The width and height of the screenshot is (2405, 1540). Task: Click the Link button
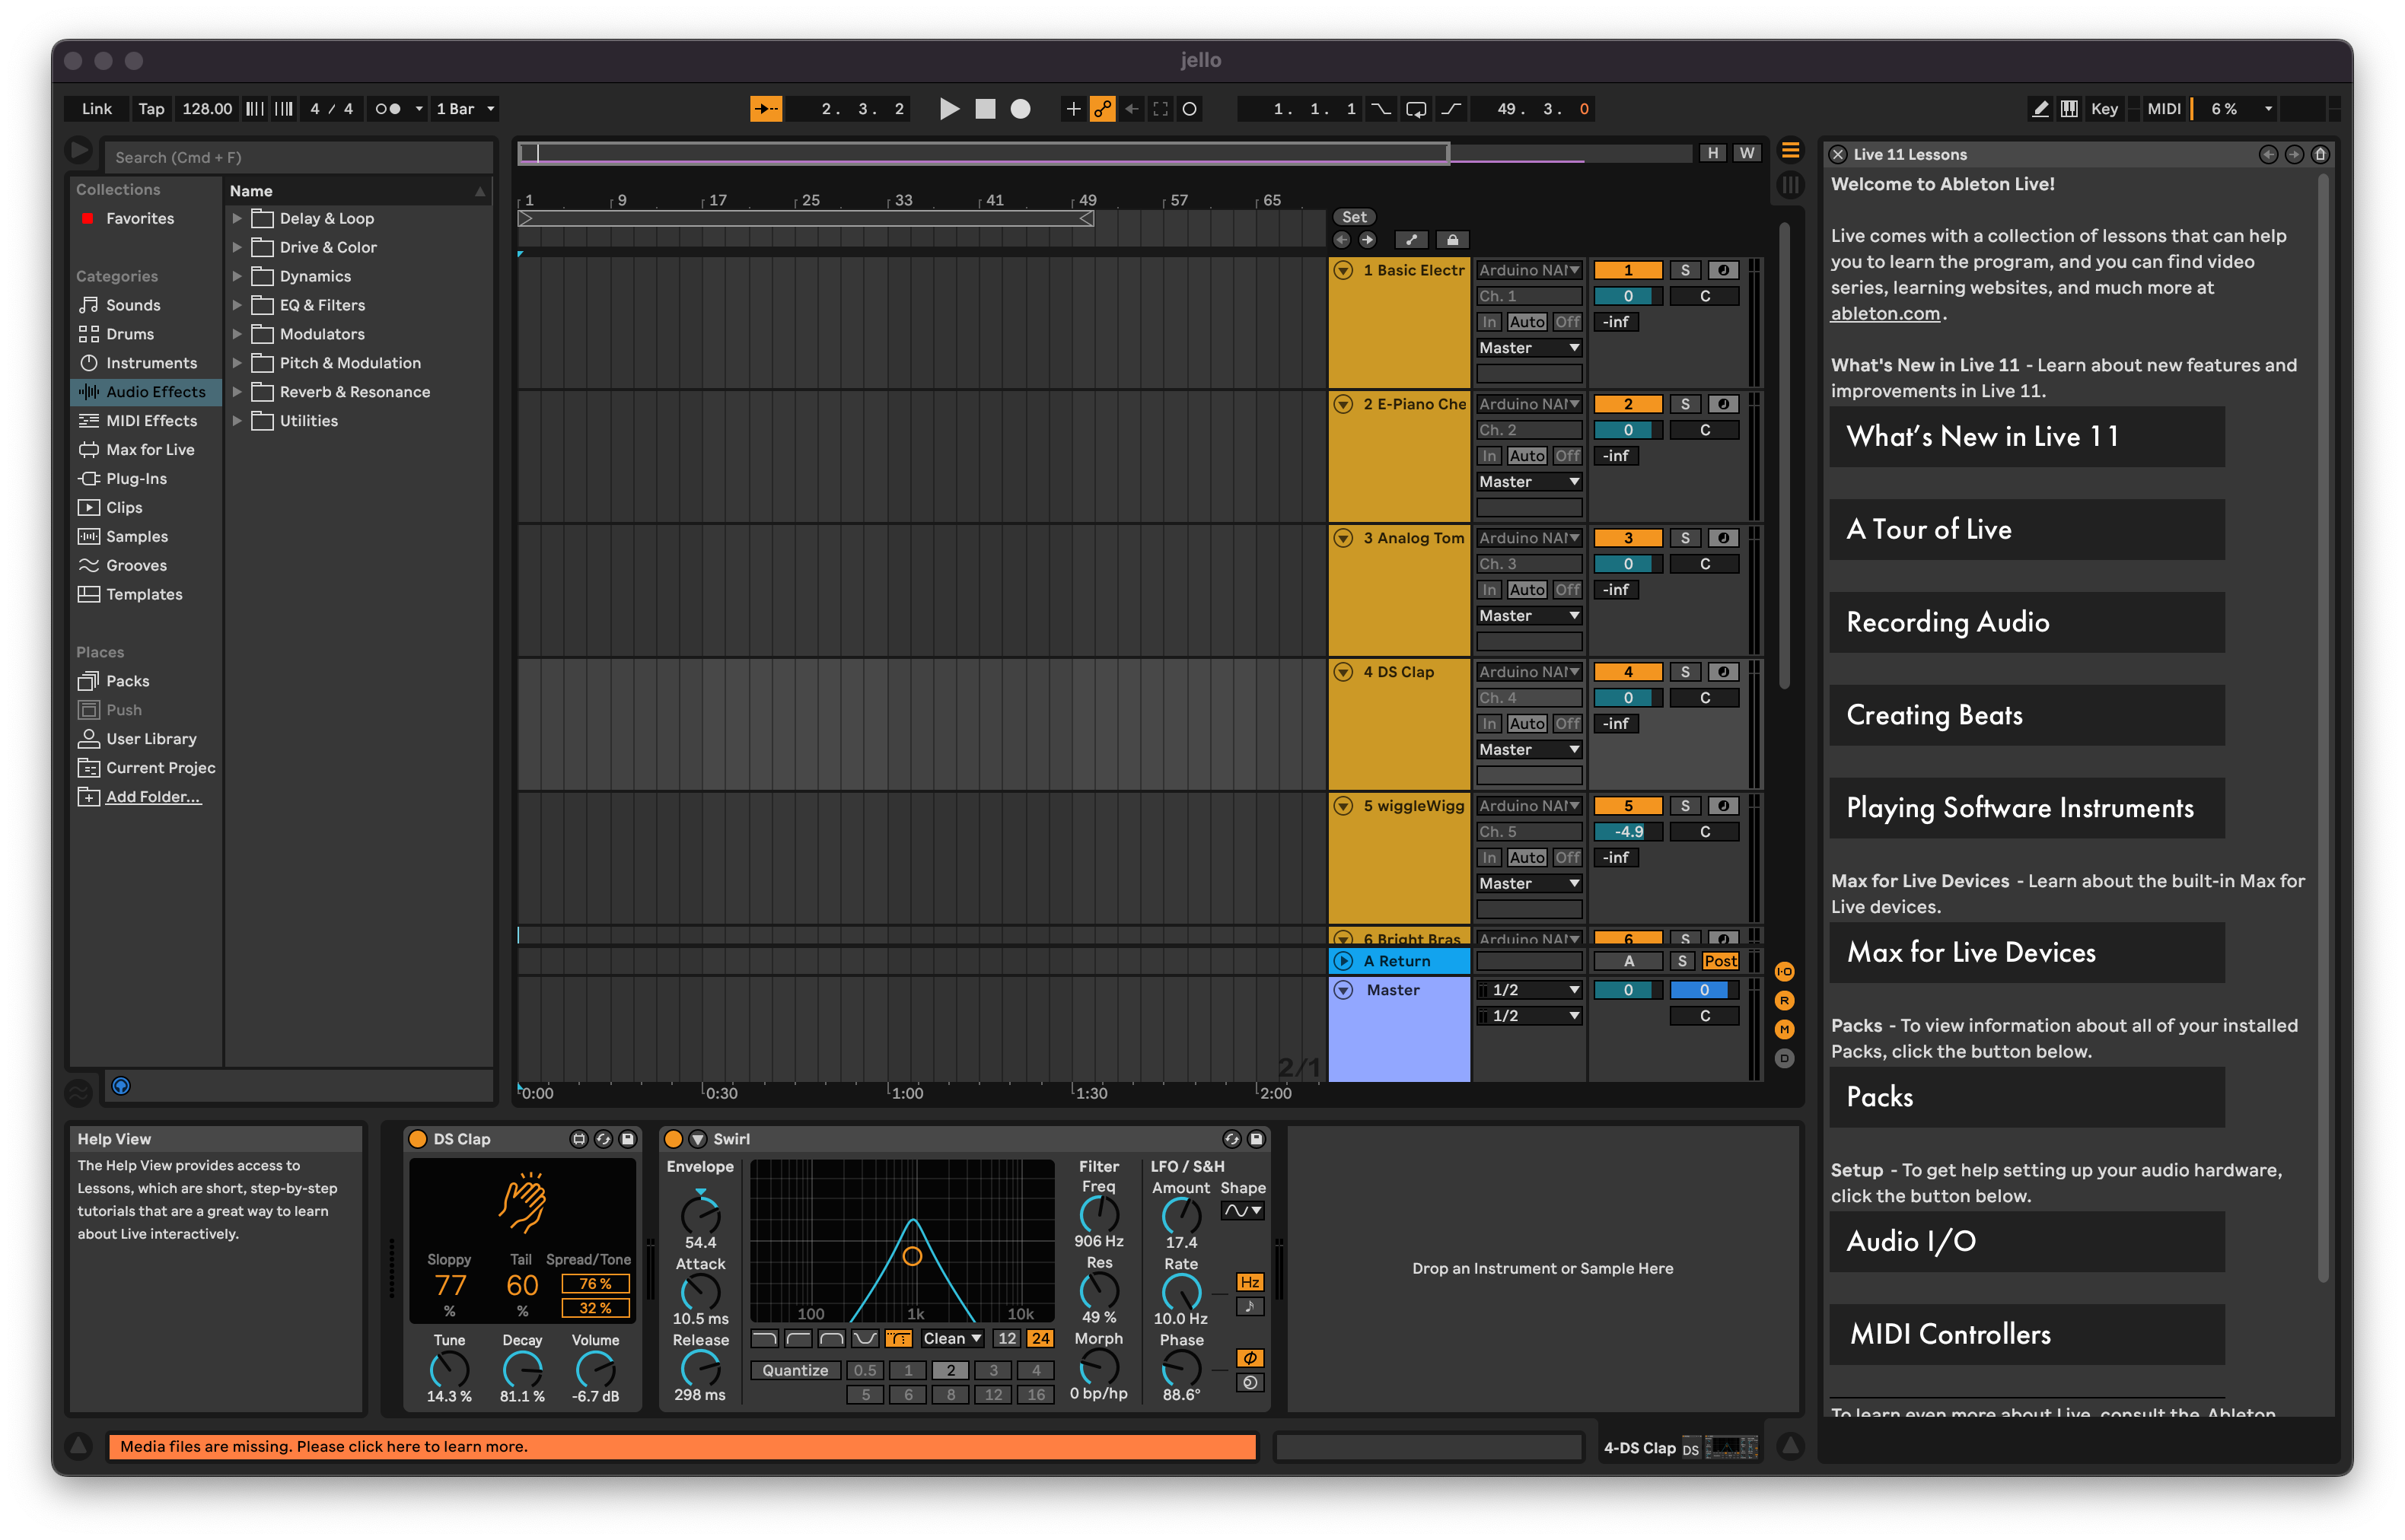click(97, 109)
